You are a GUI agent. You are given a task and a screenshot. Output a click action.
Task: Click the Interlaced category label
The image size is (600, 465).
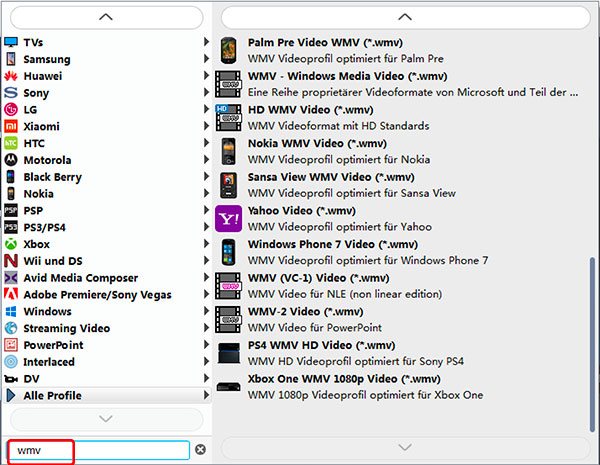[x=49, y=362]
